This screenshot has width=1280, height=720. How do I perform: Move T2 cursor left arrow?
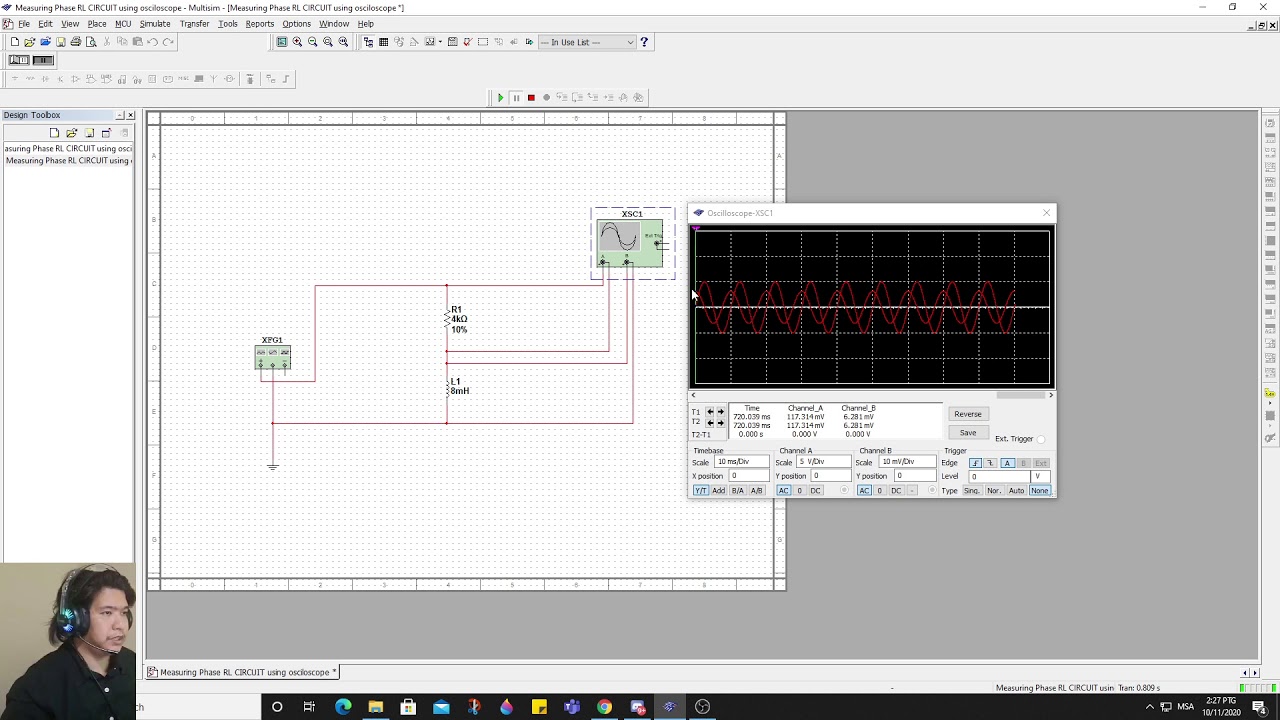tap(710, 423)
